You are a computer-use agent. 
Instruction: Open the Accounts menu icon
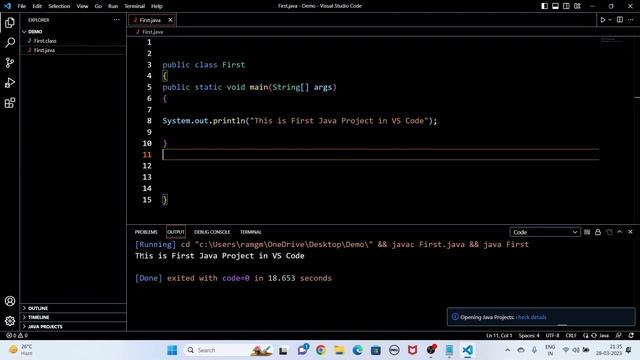[x=10, y=301]
